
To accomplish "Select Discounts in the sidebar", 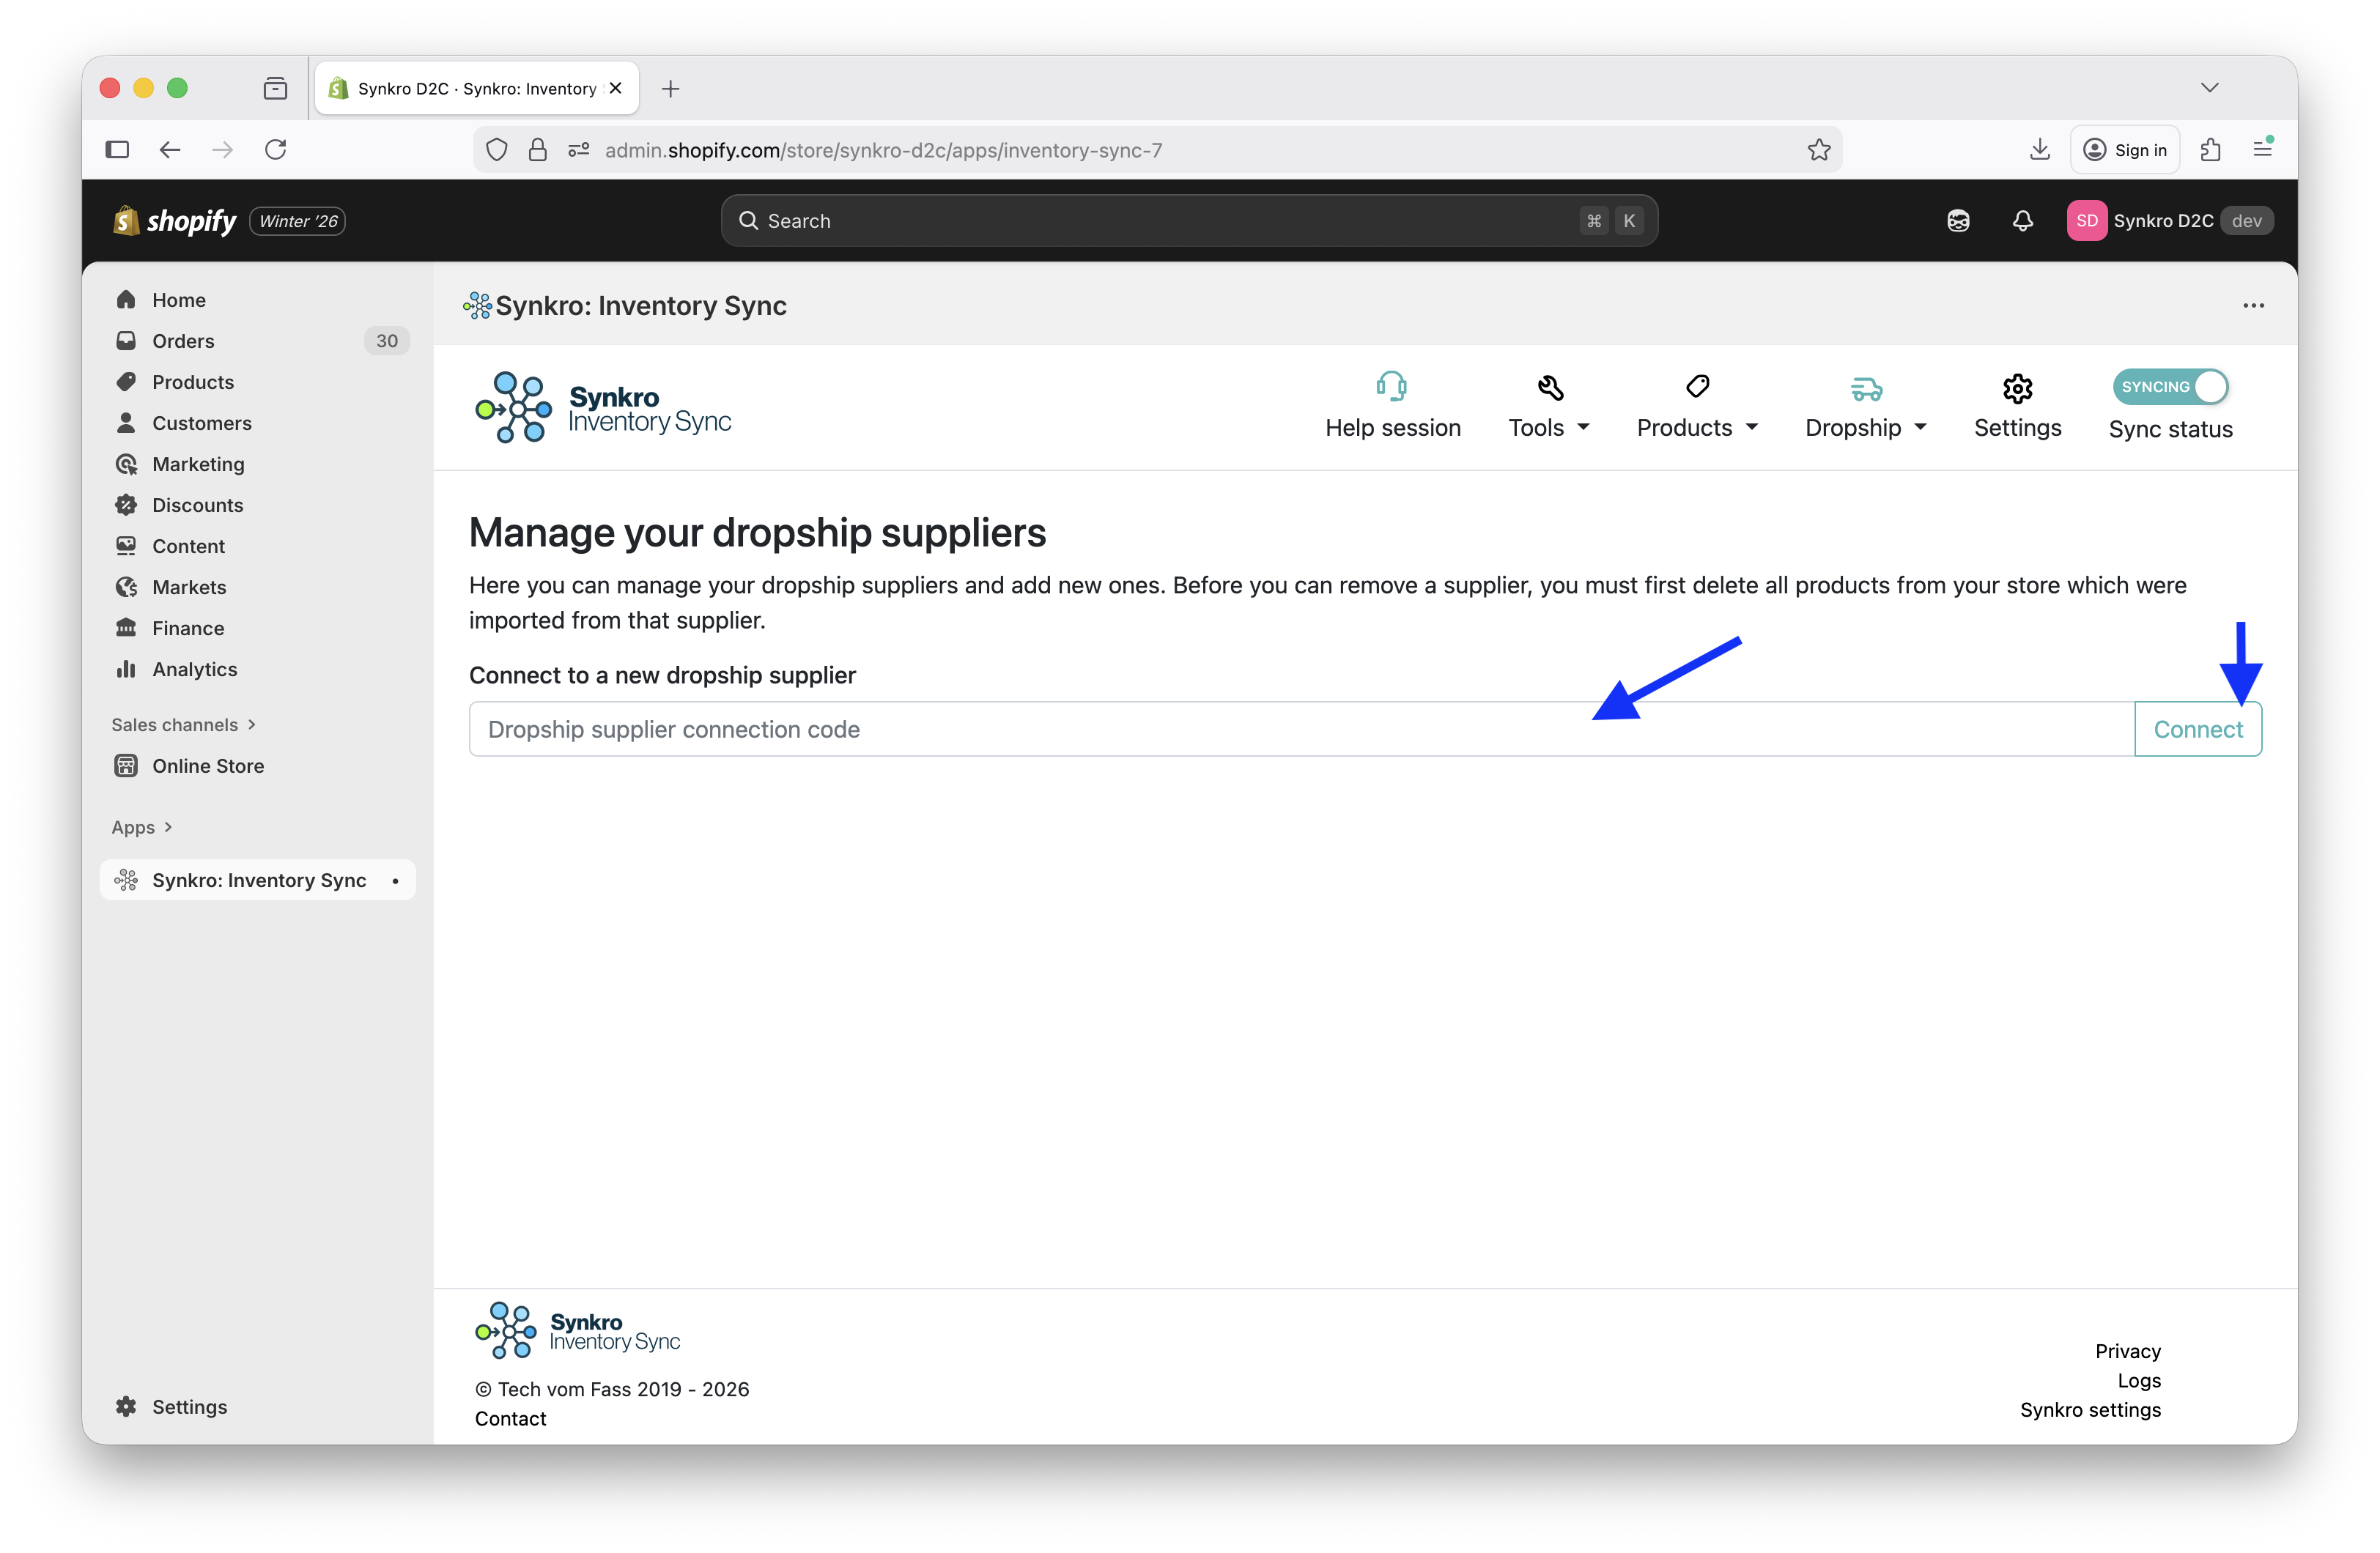I will (197, 504).
